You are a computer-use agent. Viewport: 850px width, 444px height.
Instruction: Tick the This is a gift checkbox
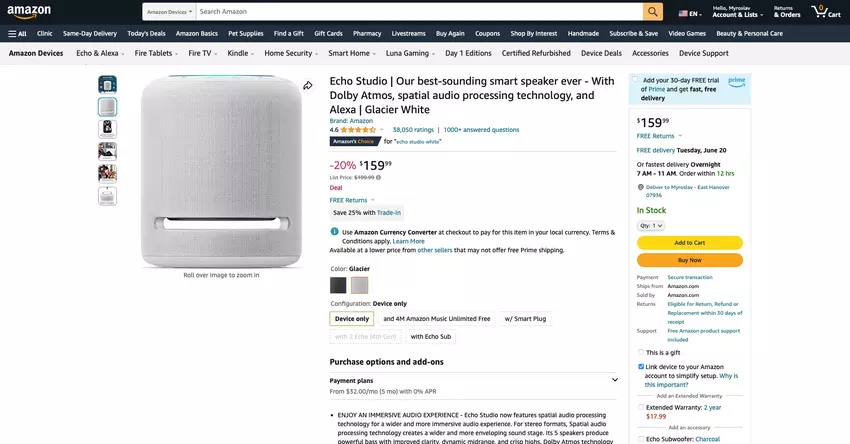coord(641,352)
